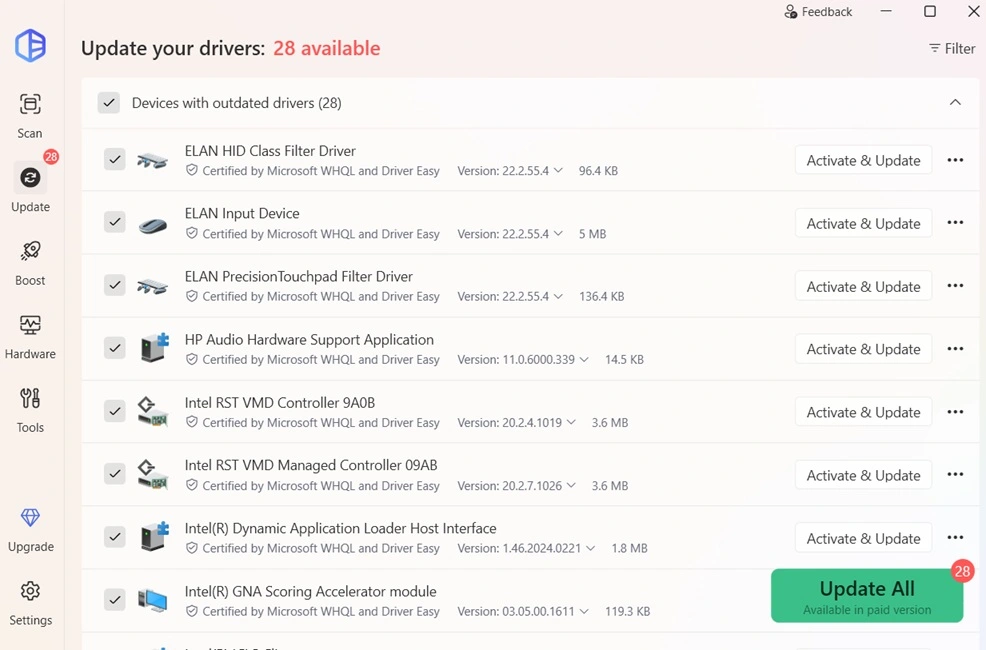Open the Boost rocket section
Viewport: 986px width, 650px height.
[30, 263]
